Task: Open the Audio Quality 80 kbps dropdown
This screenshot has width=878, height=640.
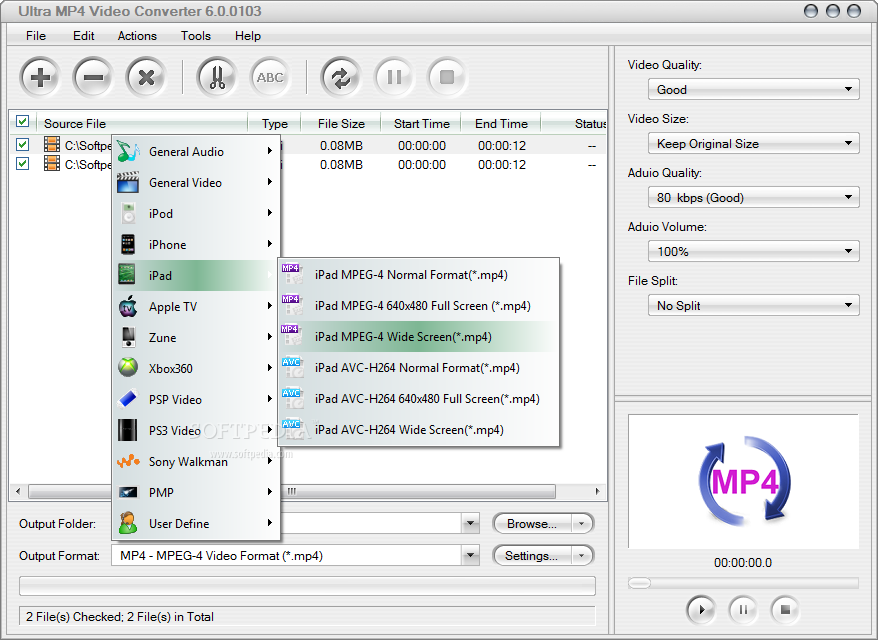Action: (x=753, y=197)
